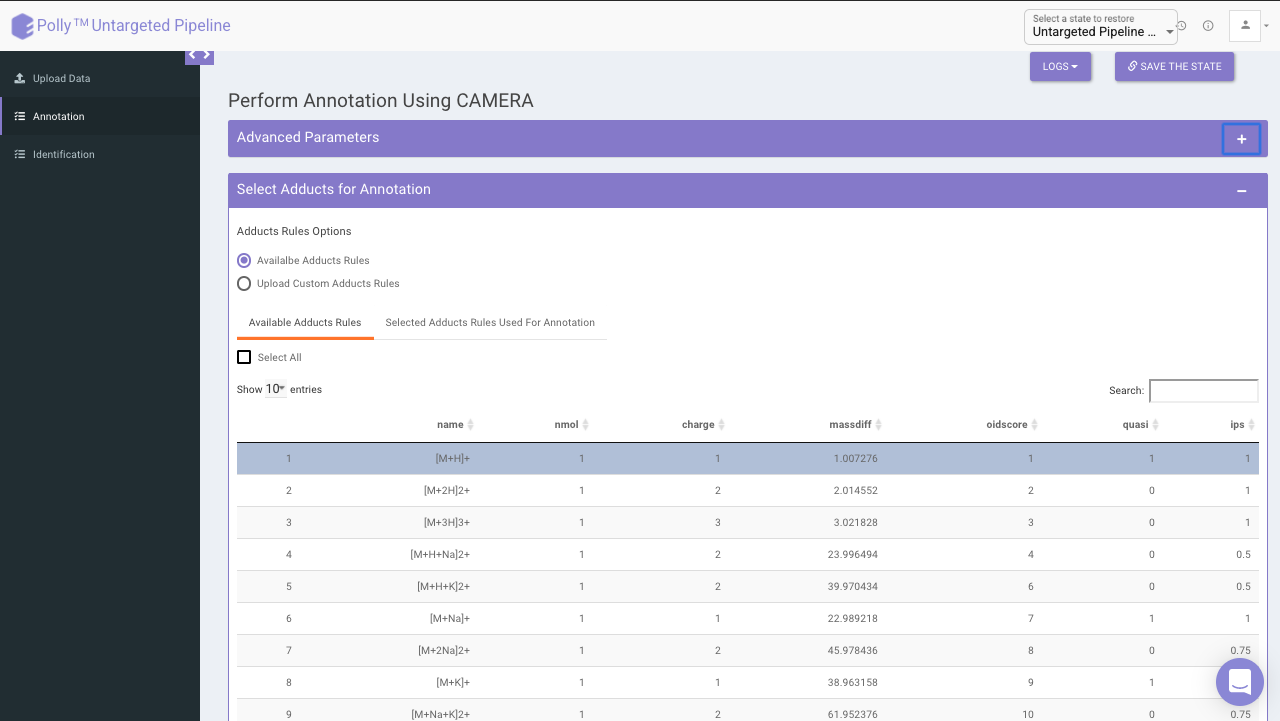Click massdiff value 1.007276
Image resolution: width=1280 pixels, height=721 pixels.
coord(855,459)
